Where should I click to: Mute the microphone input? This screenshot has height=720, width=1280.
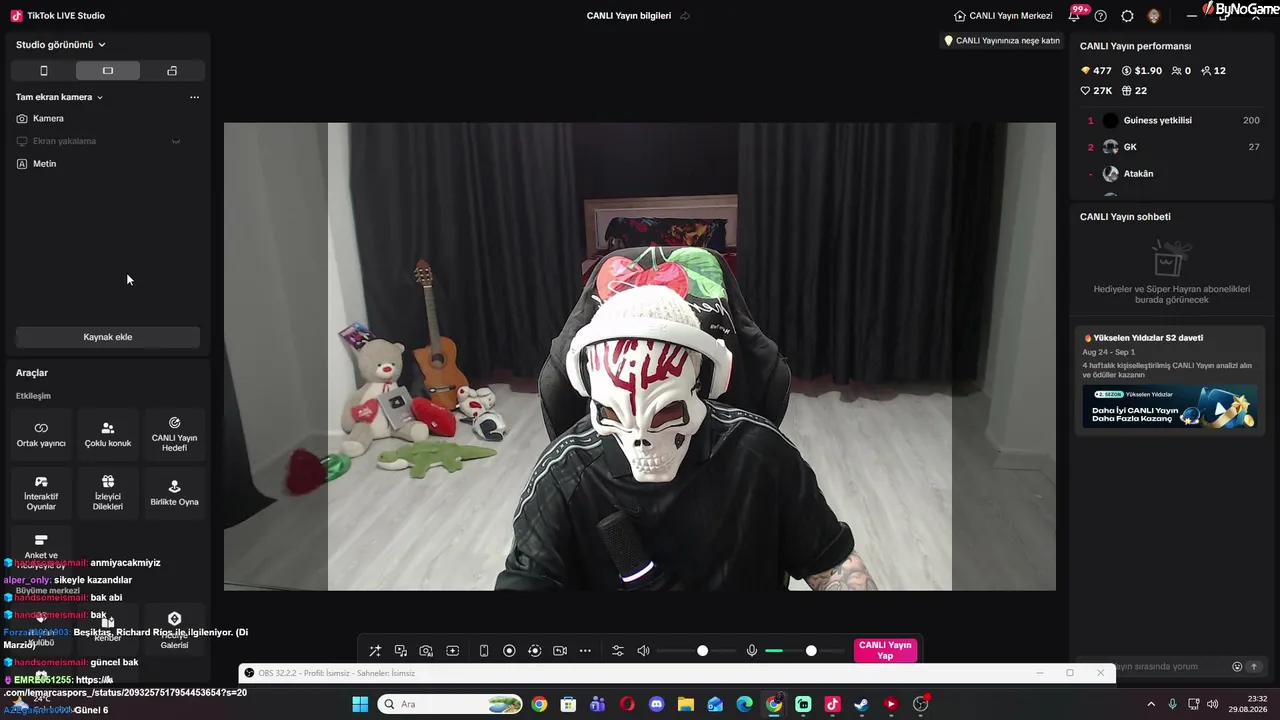click(752, 651)
